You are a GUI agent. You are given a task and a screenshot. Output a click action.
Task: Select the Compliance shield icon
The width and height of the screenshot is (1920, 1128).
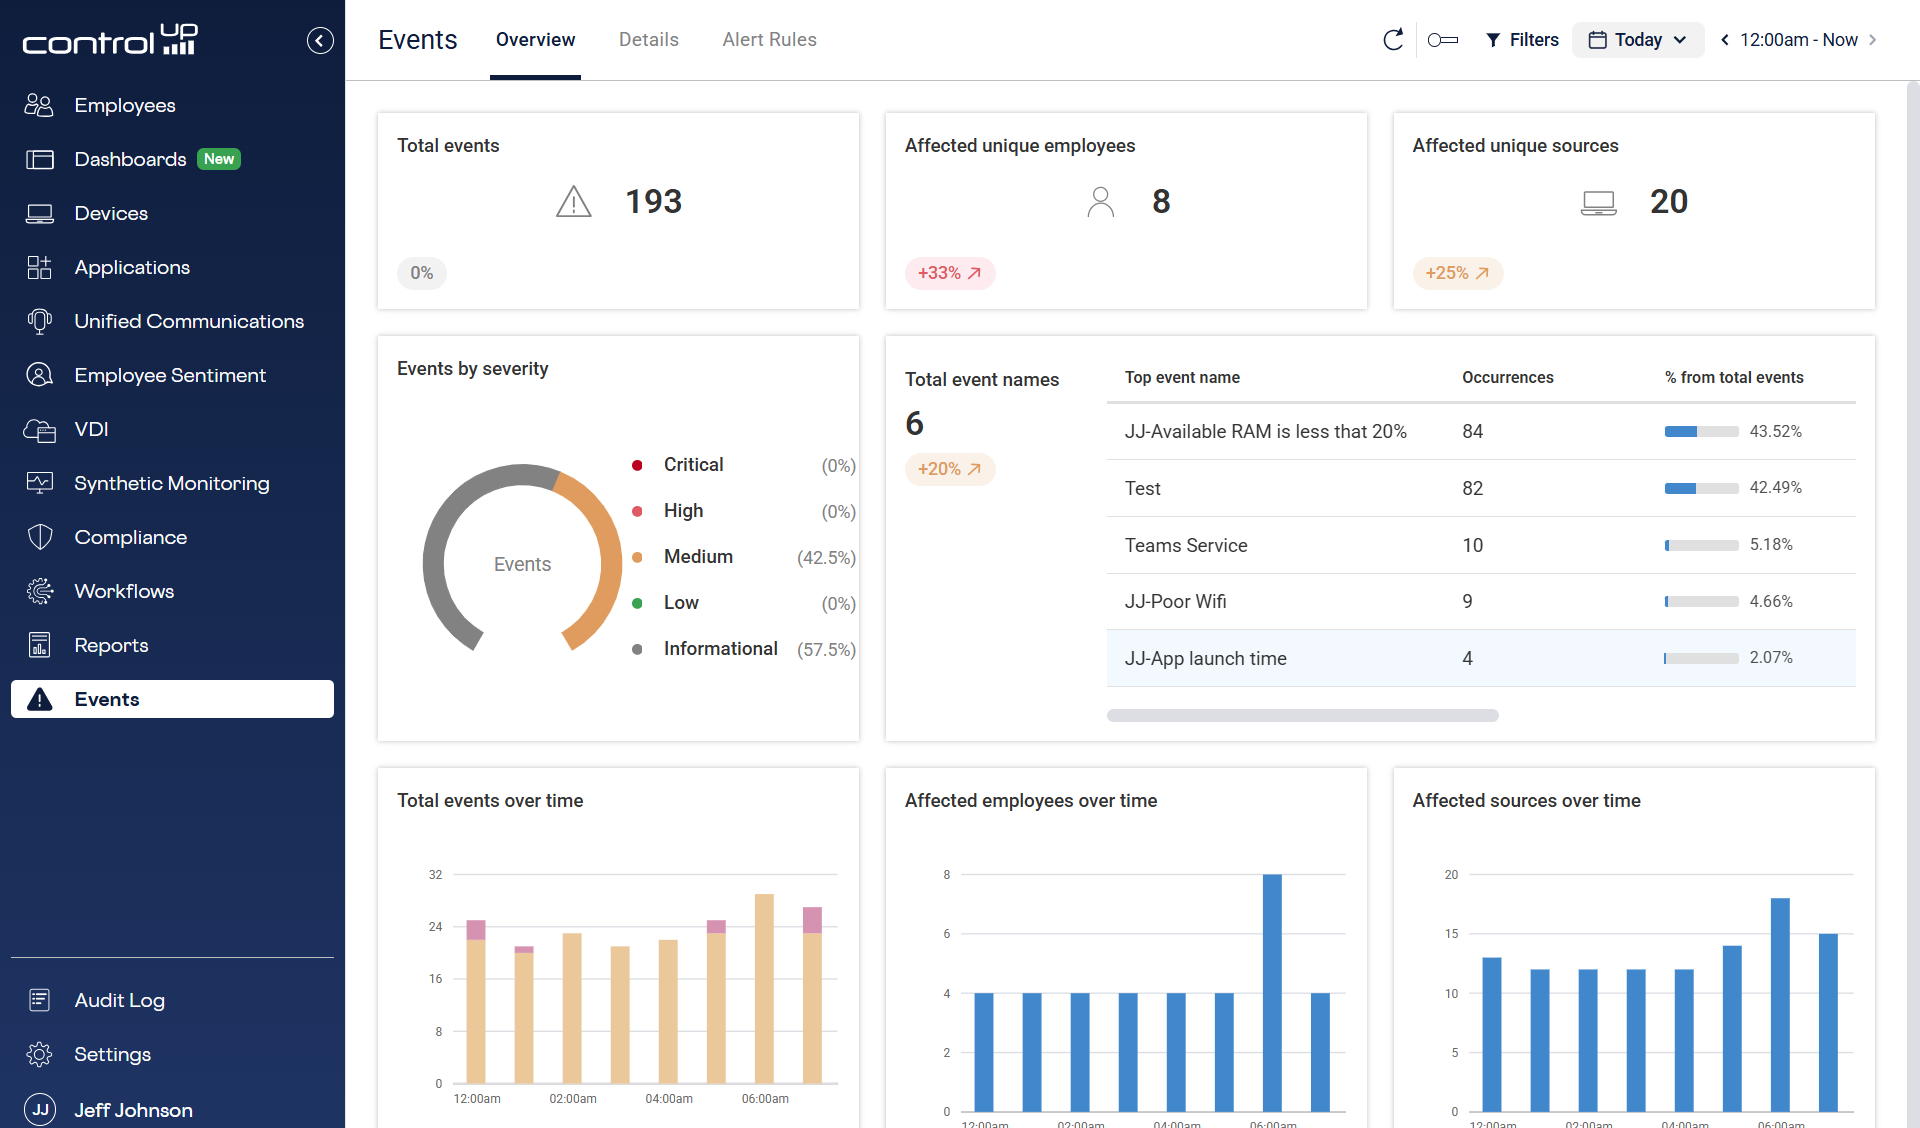tap(40, 537)
